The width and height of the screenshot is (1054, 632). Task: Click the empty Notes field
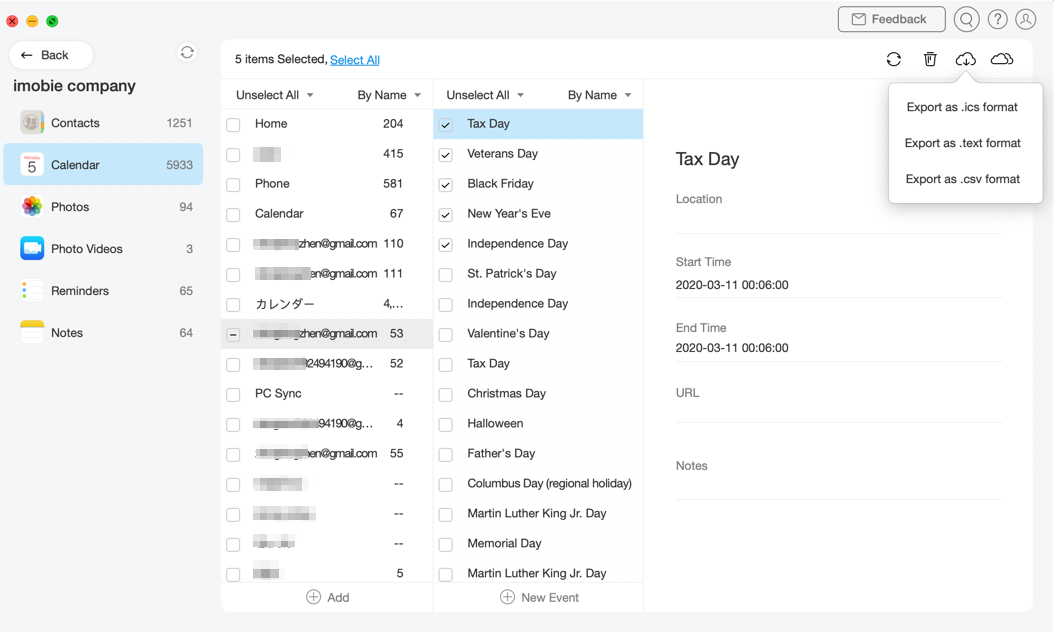[x=839, y=487]
